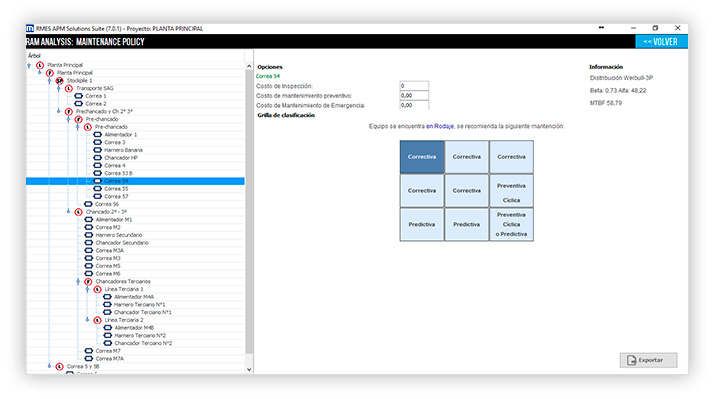Click the L icon beside Transporte SAG
Image resolution: width=716 pixels, height=399 pixels.
pyautogui.click(x=68, y=89)
